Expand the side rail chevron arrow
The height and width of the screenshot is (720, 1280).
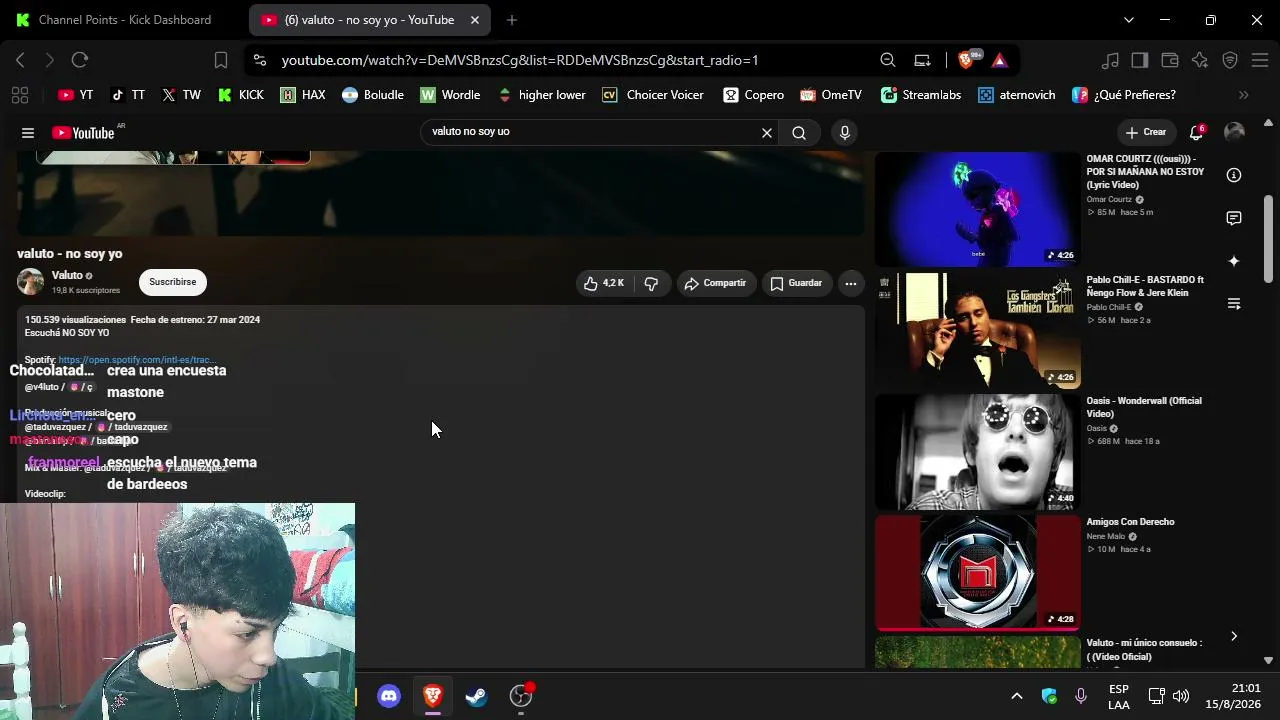pyautogui.click(x=1234, y=636)
